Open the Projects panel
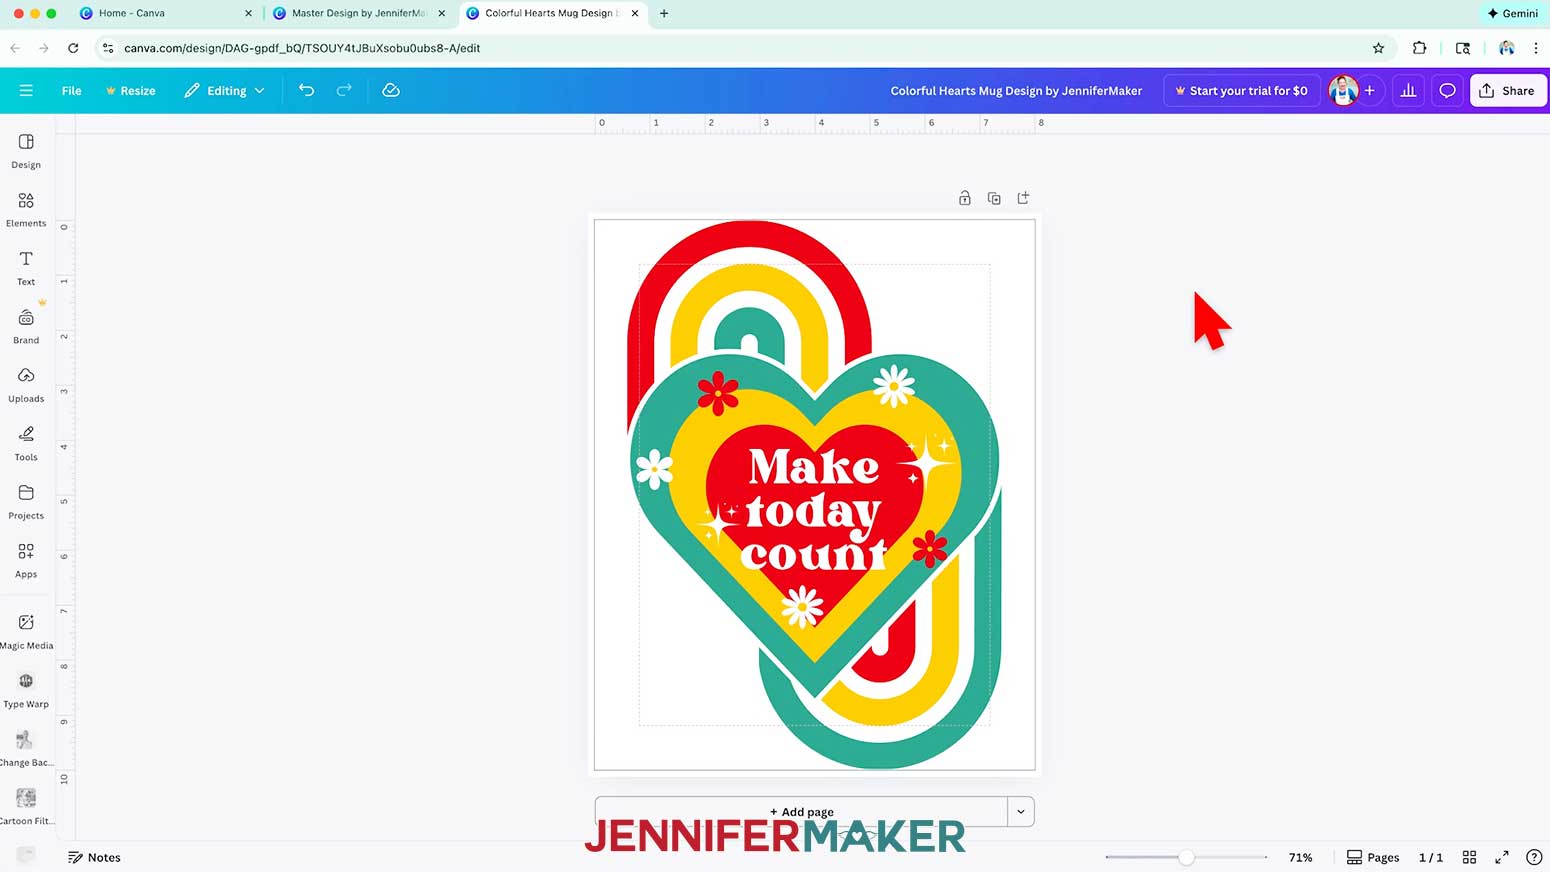 [26, 502]
